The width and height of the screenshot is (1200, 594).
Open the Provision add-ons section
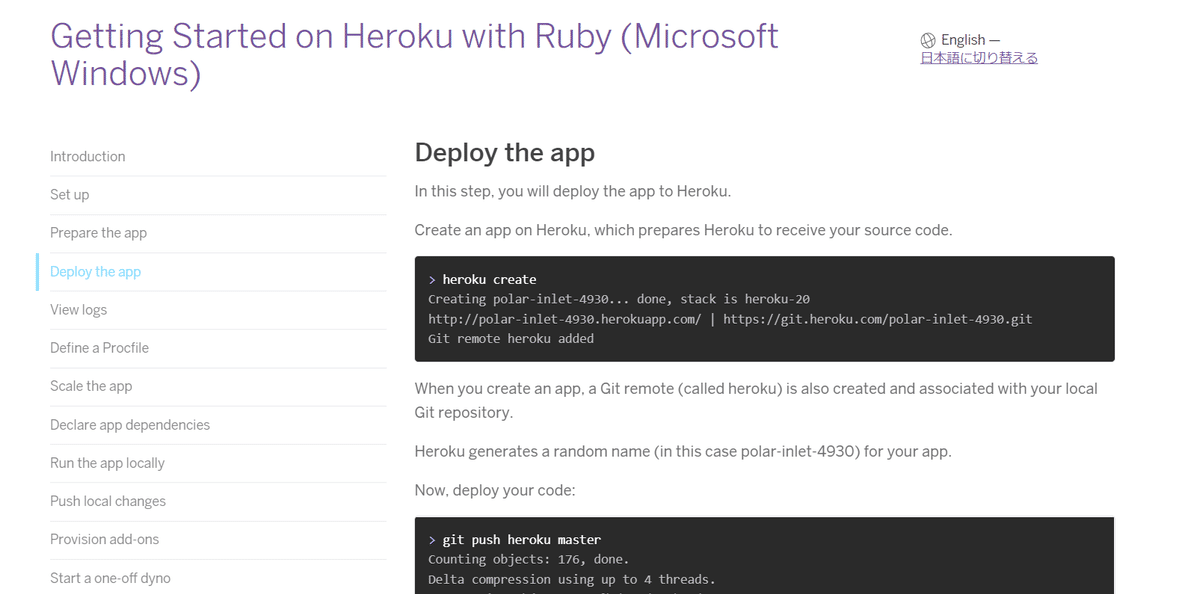click(105, 539)
